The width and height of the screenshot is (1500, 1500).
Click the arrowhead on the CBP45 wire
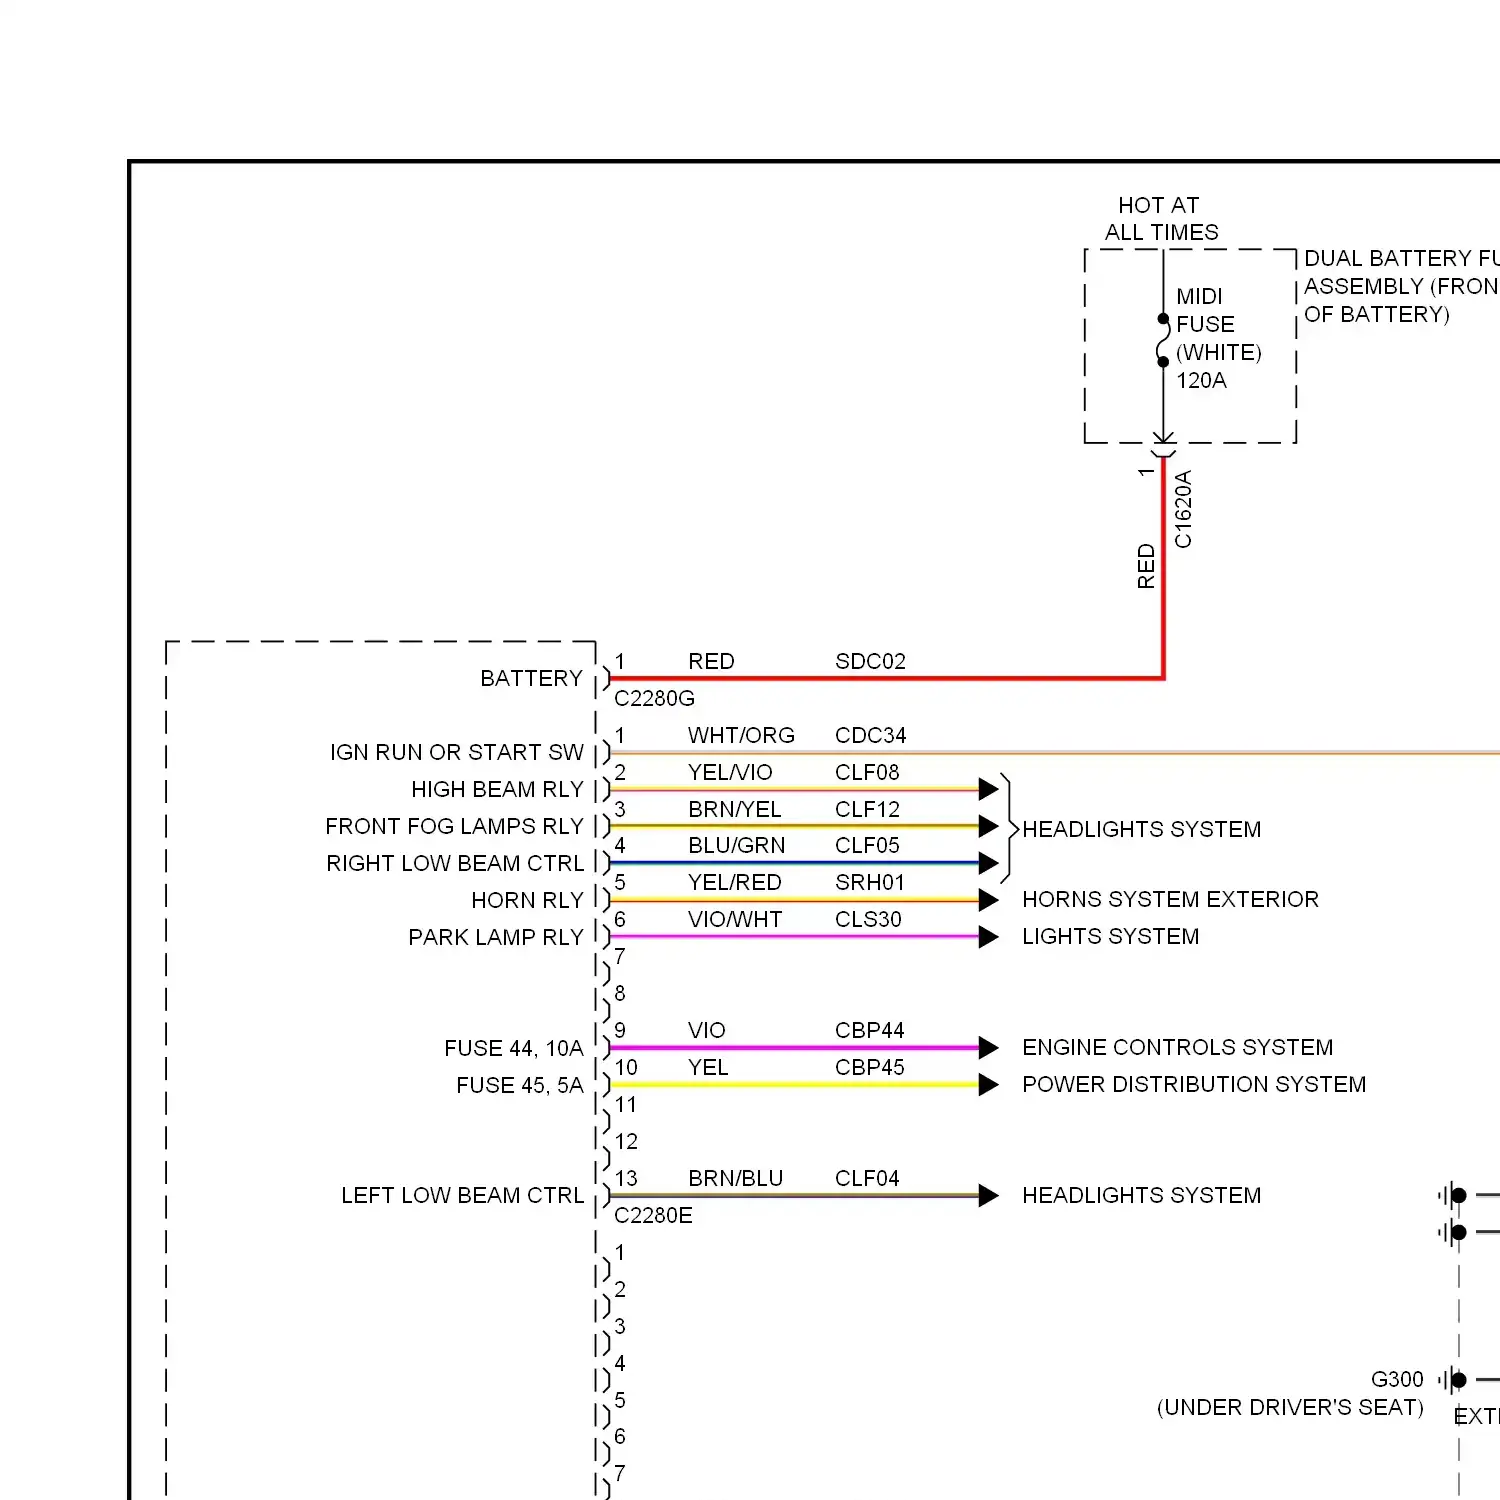tap(988, 1085)
